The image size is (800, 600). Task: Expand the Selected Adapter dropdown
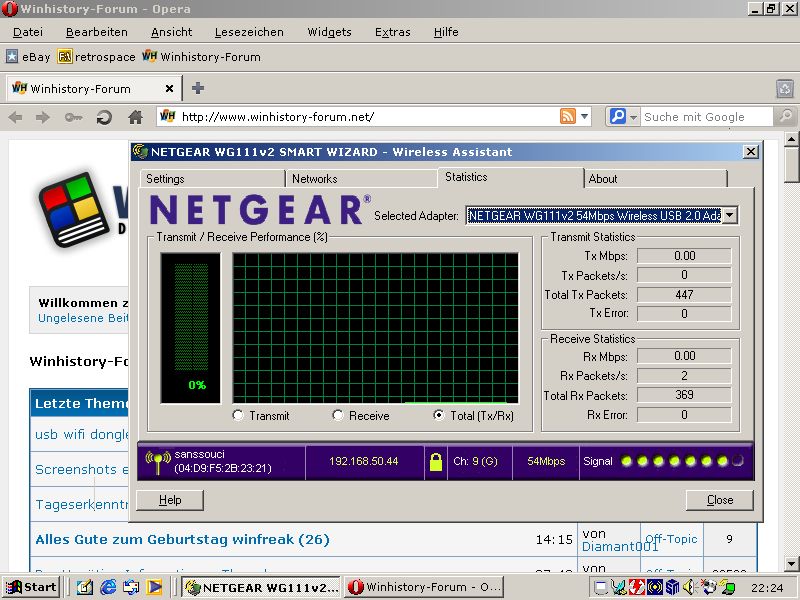[x=730, y=215]
